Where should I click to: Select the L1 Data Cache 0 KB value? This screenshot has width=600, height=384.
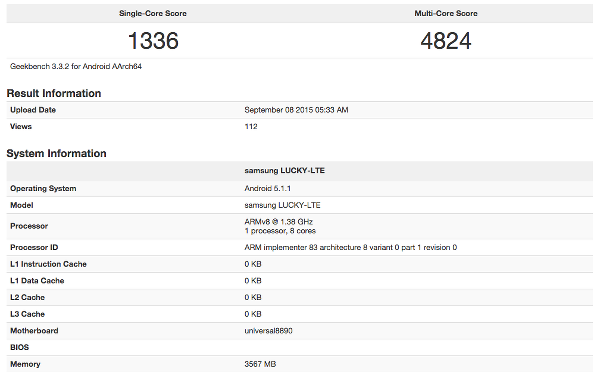253,281
